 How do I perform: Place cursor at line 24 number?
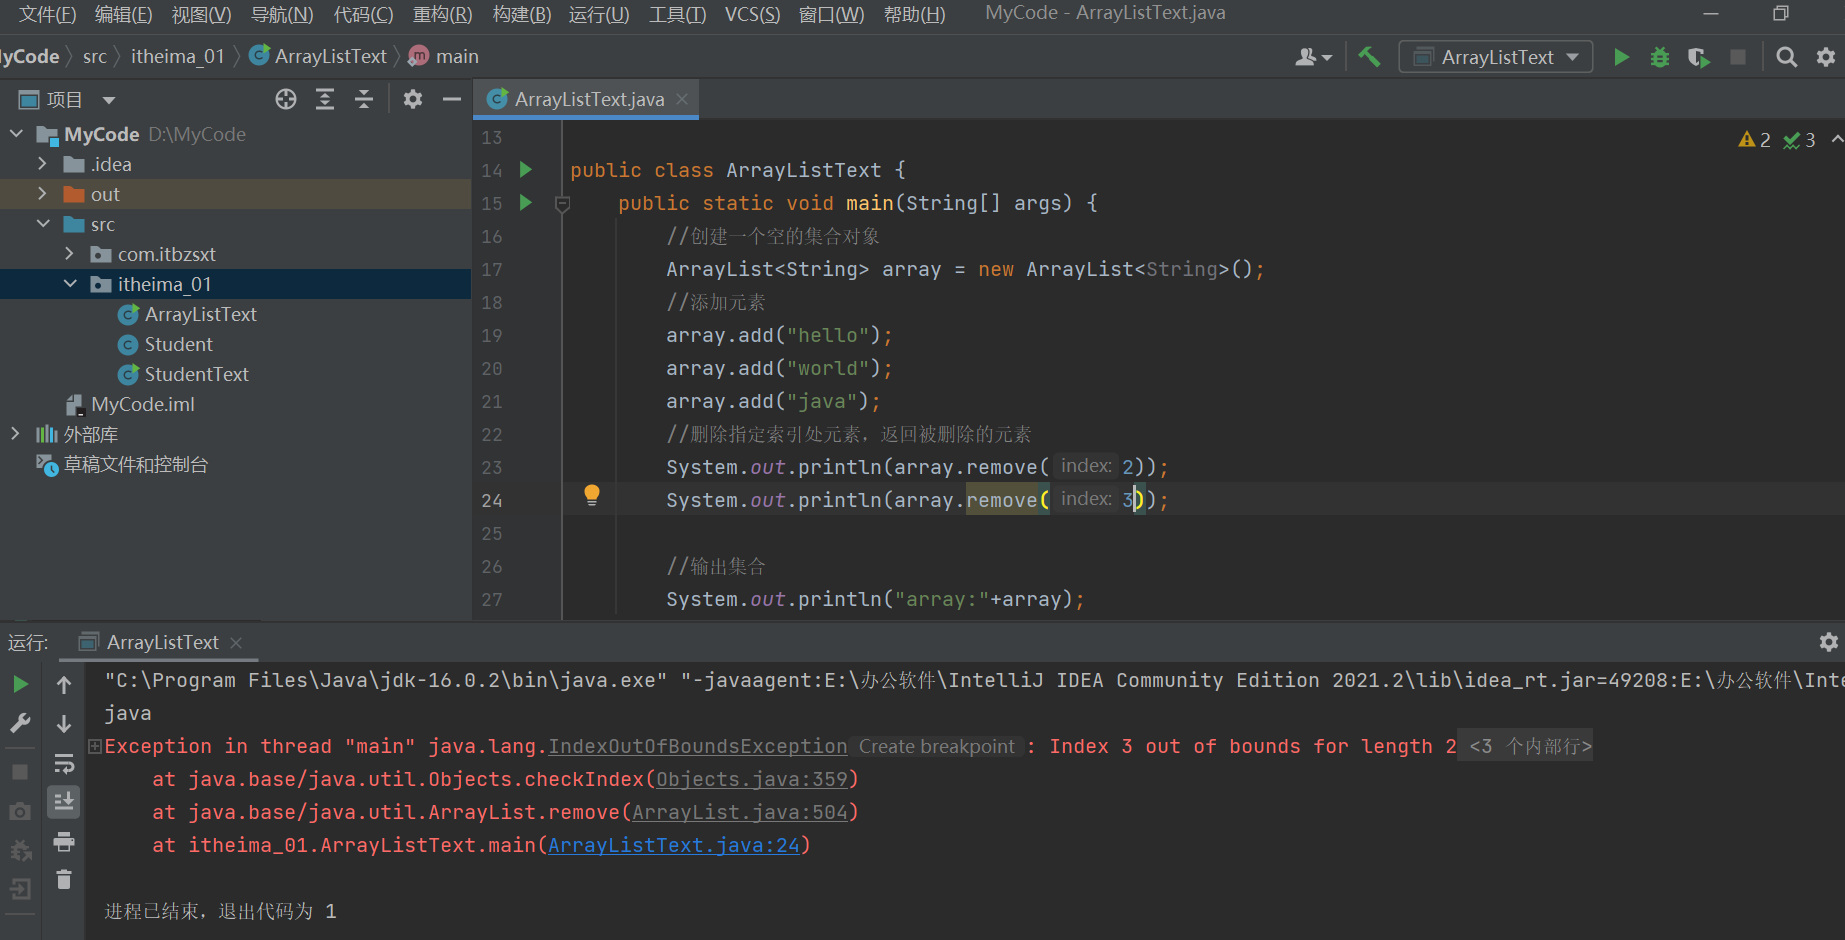coord(492,500)
